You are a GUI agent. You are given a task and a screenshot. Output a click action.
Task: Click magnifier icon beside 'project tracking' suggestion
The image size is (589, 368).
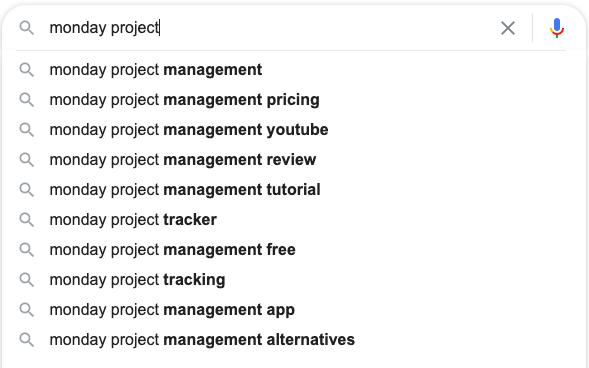coord(27,280)
